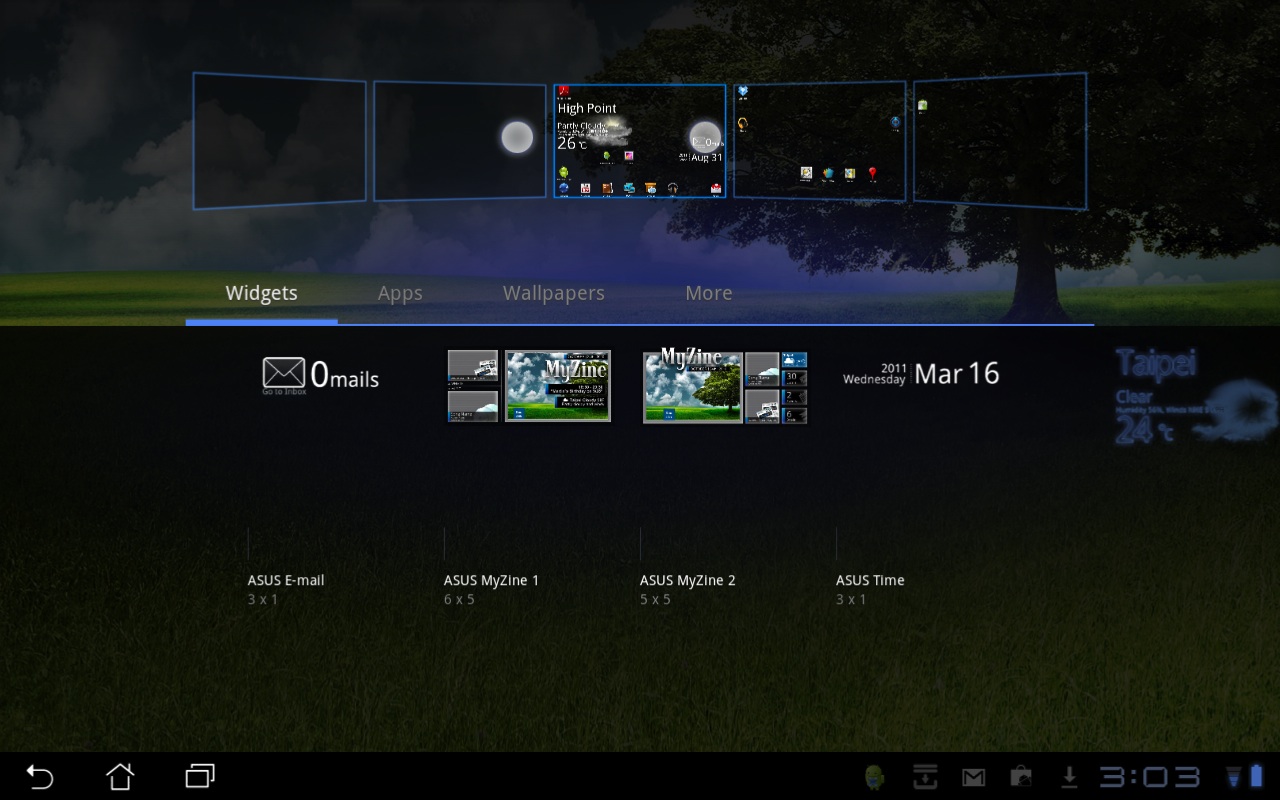1280x800 pixels.
Task: Open the More tab
Action: click(708, 293)
